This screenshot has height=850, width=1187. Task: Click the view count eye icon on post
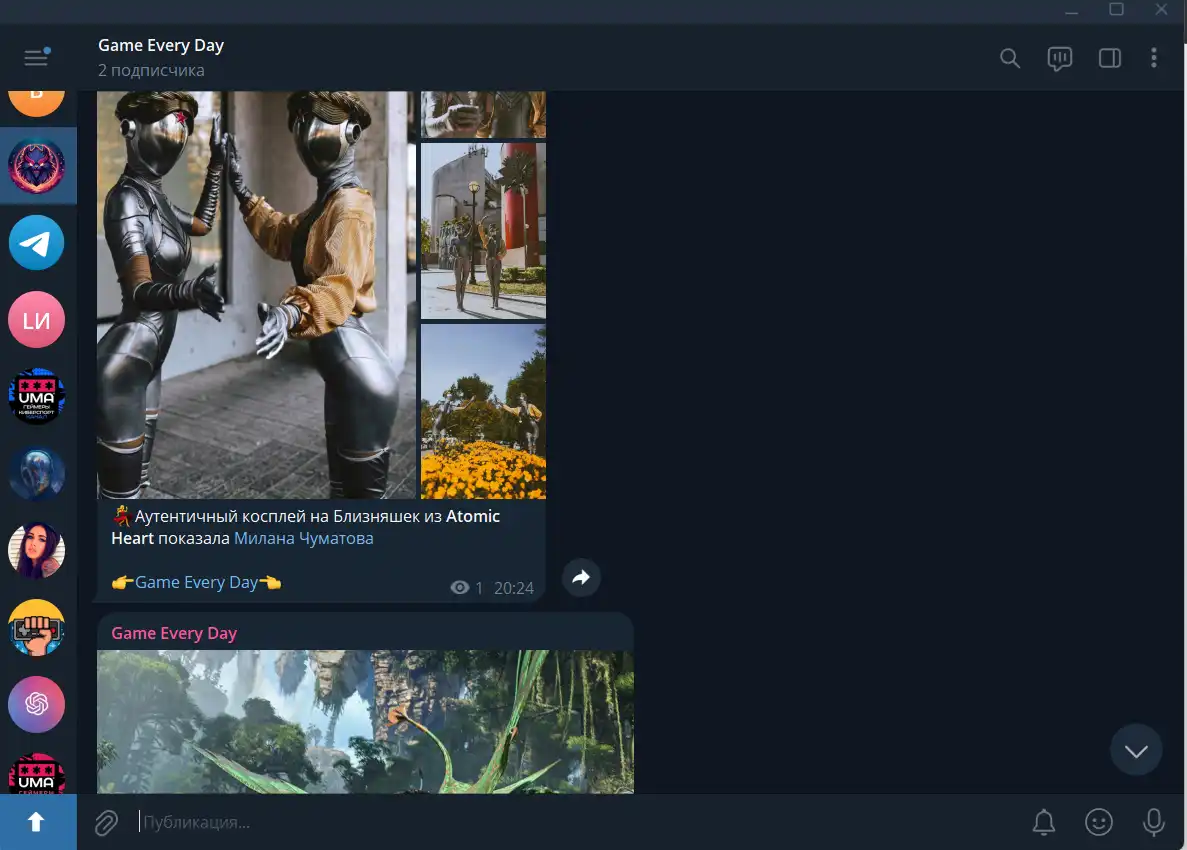click(x=460, y=587)
